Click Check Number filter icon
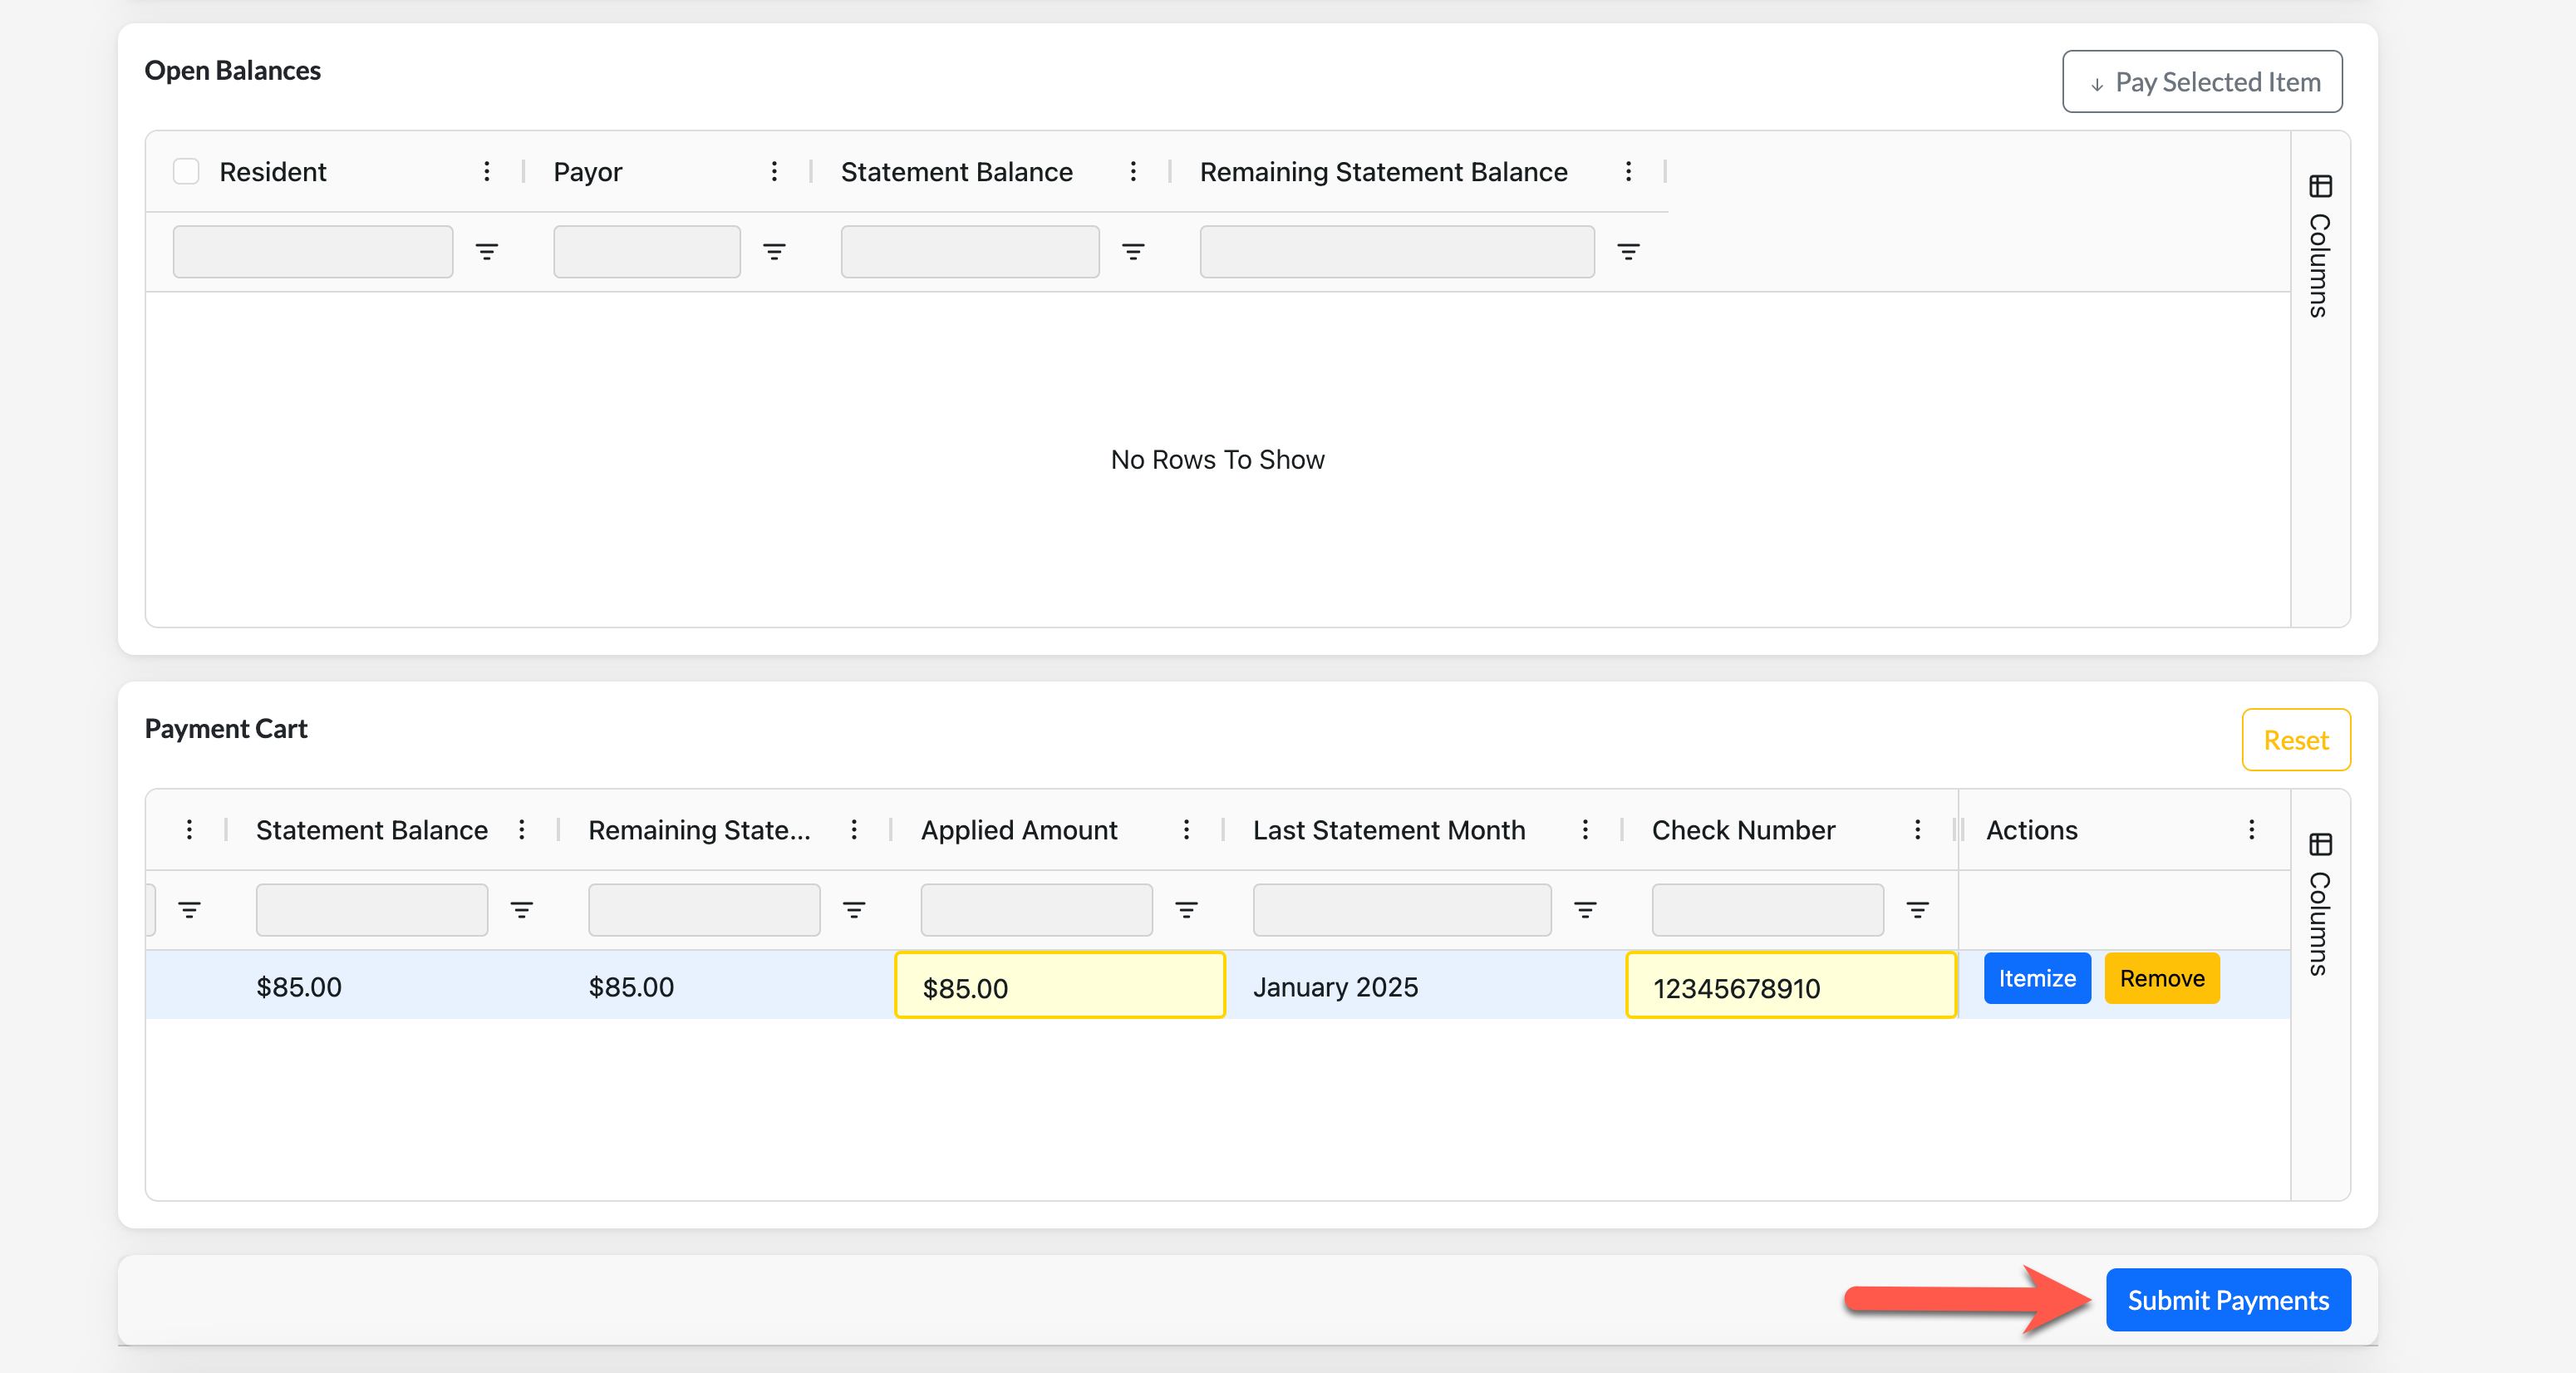 tap(1917, 910)
